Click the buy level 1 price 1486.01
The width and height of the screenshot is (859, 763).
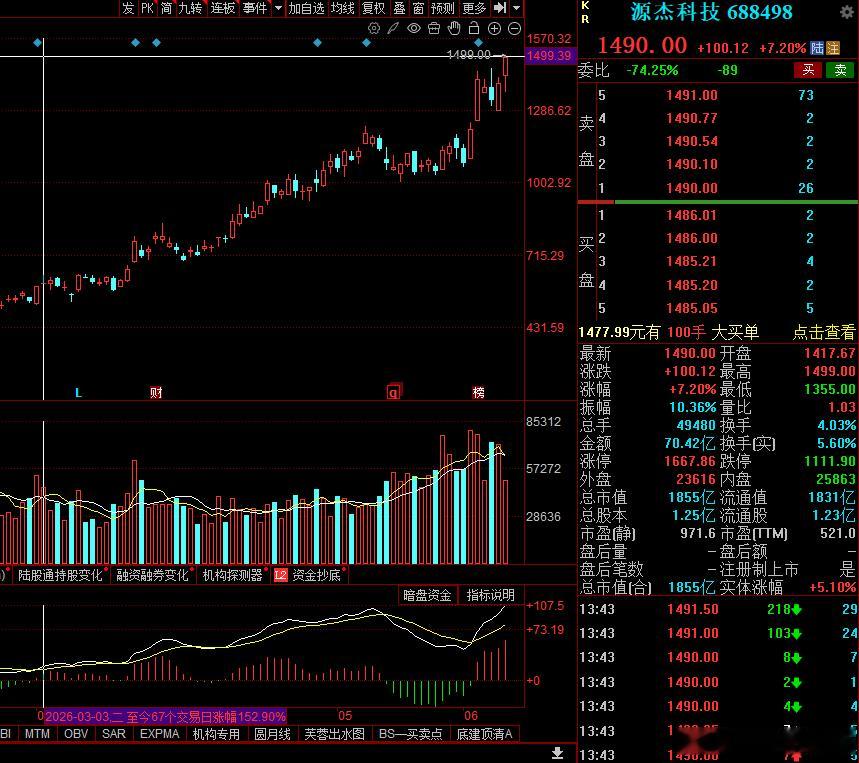(692, 215)
